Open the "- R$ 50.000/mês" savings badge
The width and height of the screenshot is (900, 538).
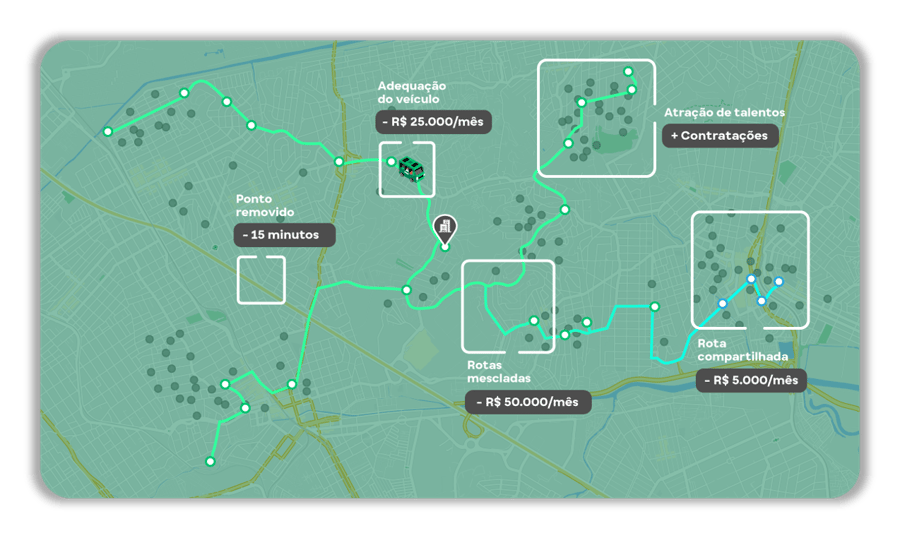pos(528,402)
